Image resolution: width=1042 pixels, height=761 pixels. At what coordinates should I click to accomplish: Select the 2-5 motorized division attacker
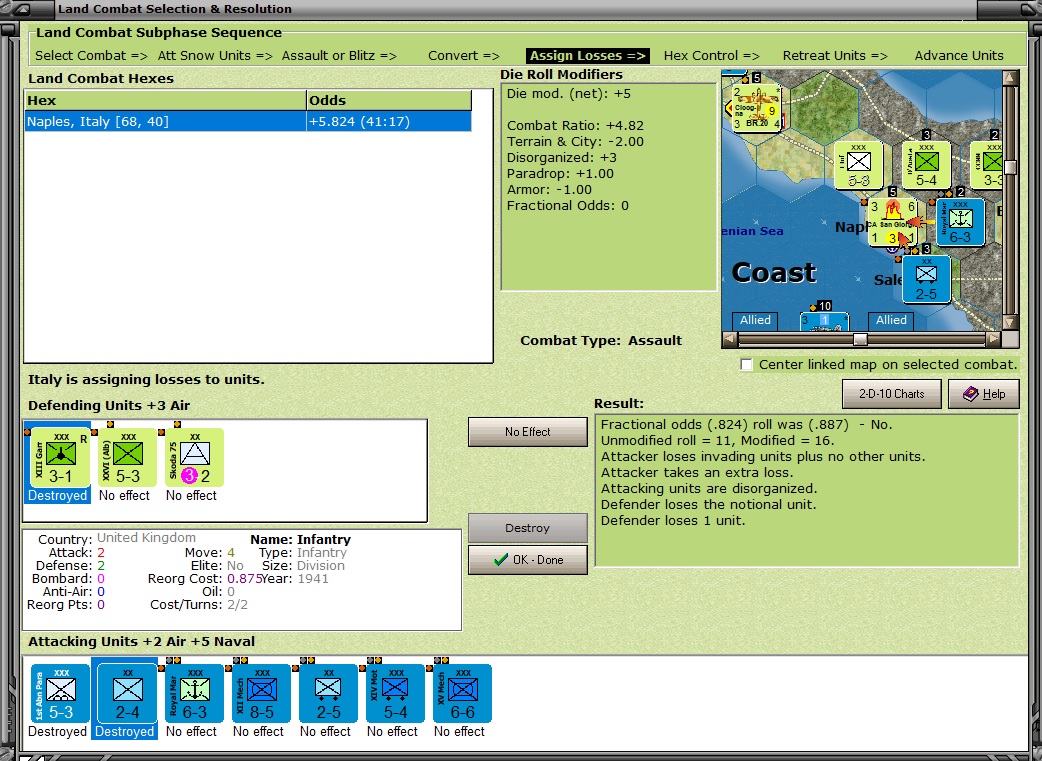328,693
